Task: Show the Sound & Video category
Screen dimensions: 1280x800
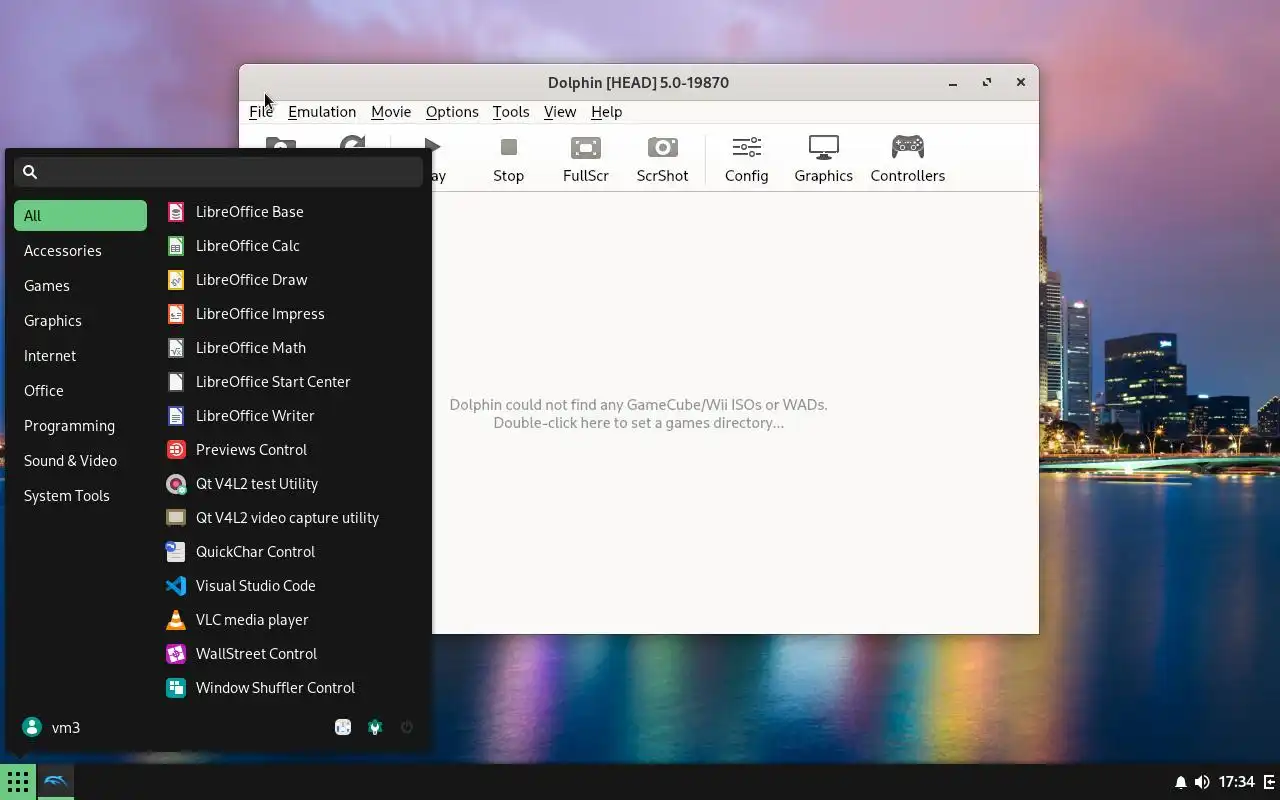Action: (80, 460)
